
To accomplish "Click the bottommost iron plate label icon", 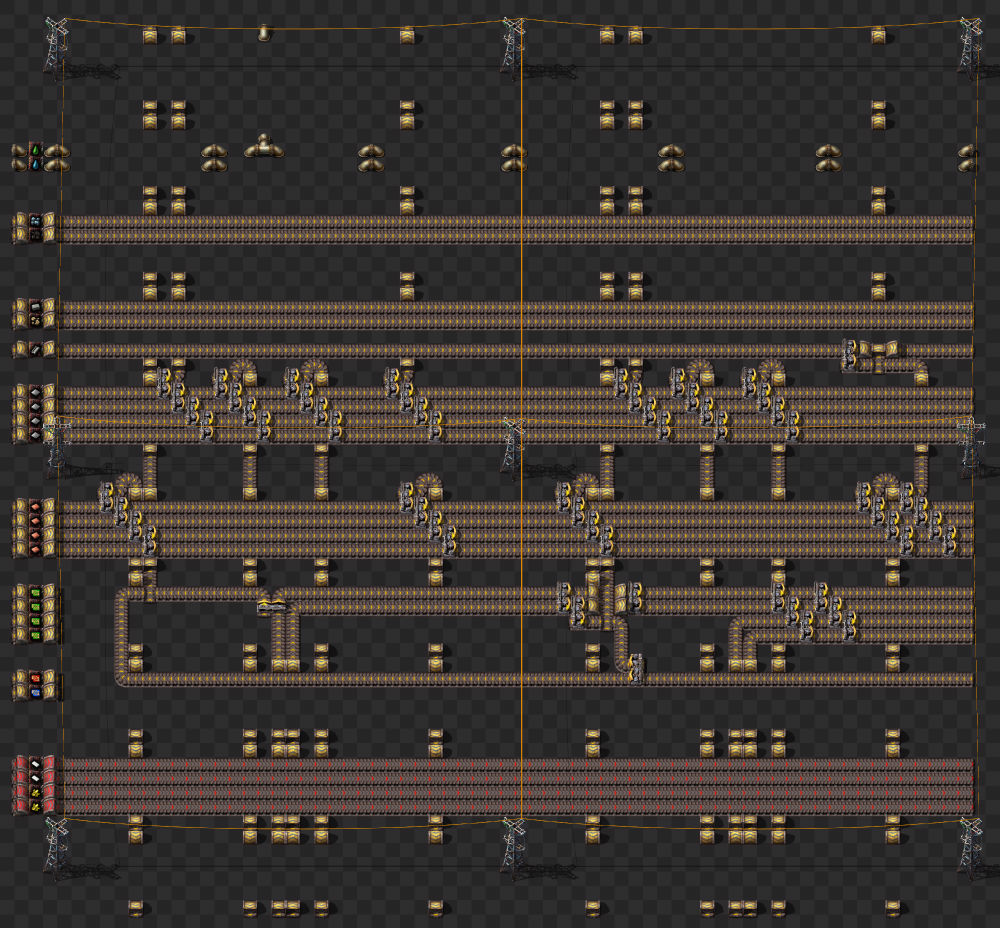I will [x=35, y=435].
